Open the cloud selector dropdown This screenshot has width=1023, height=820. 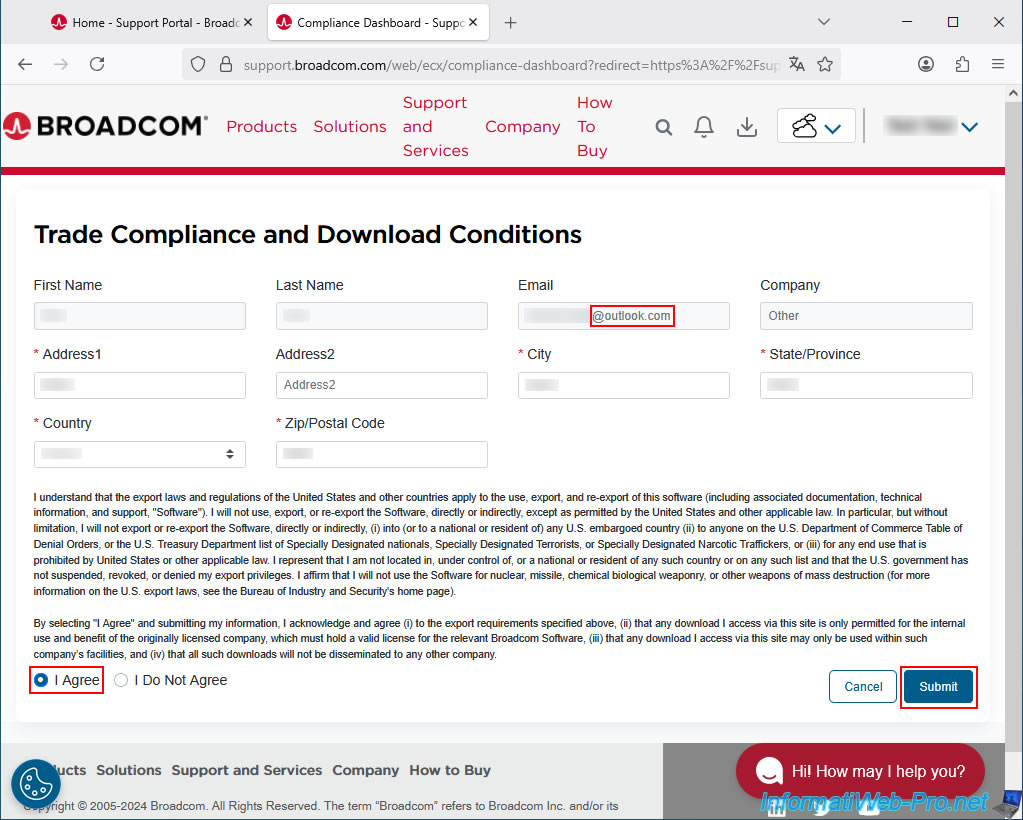pos(816,127)
